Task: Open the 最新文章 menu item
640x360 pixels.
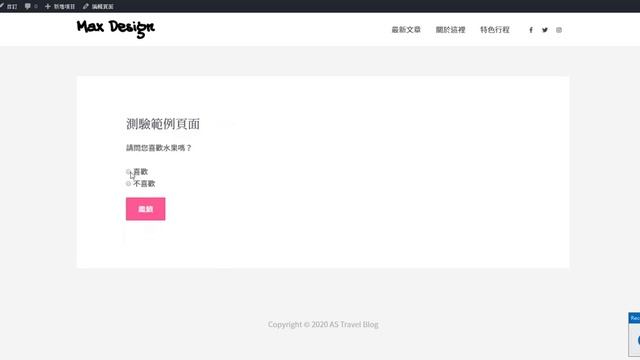Action: click(x=406, y=30)
